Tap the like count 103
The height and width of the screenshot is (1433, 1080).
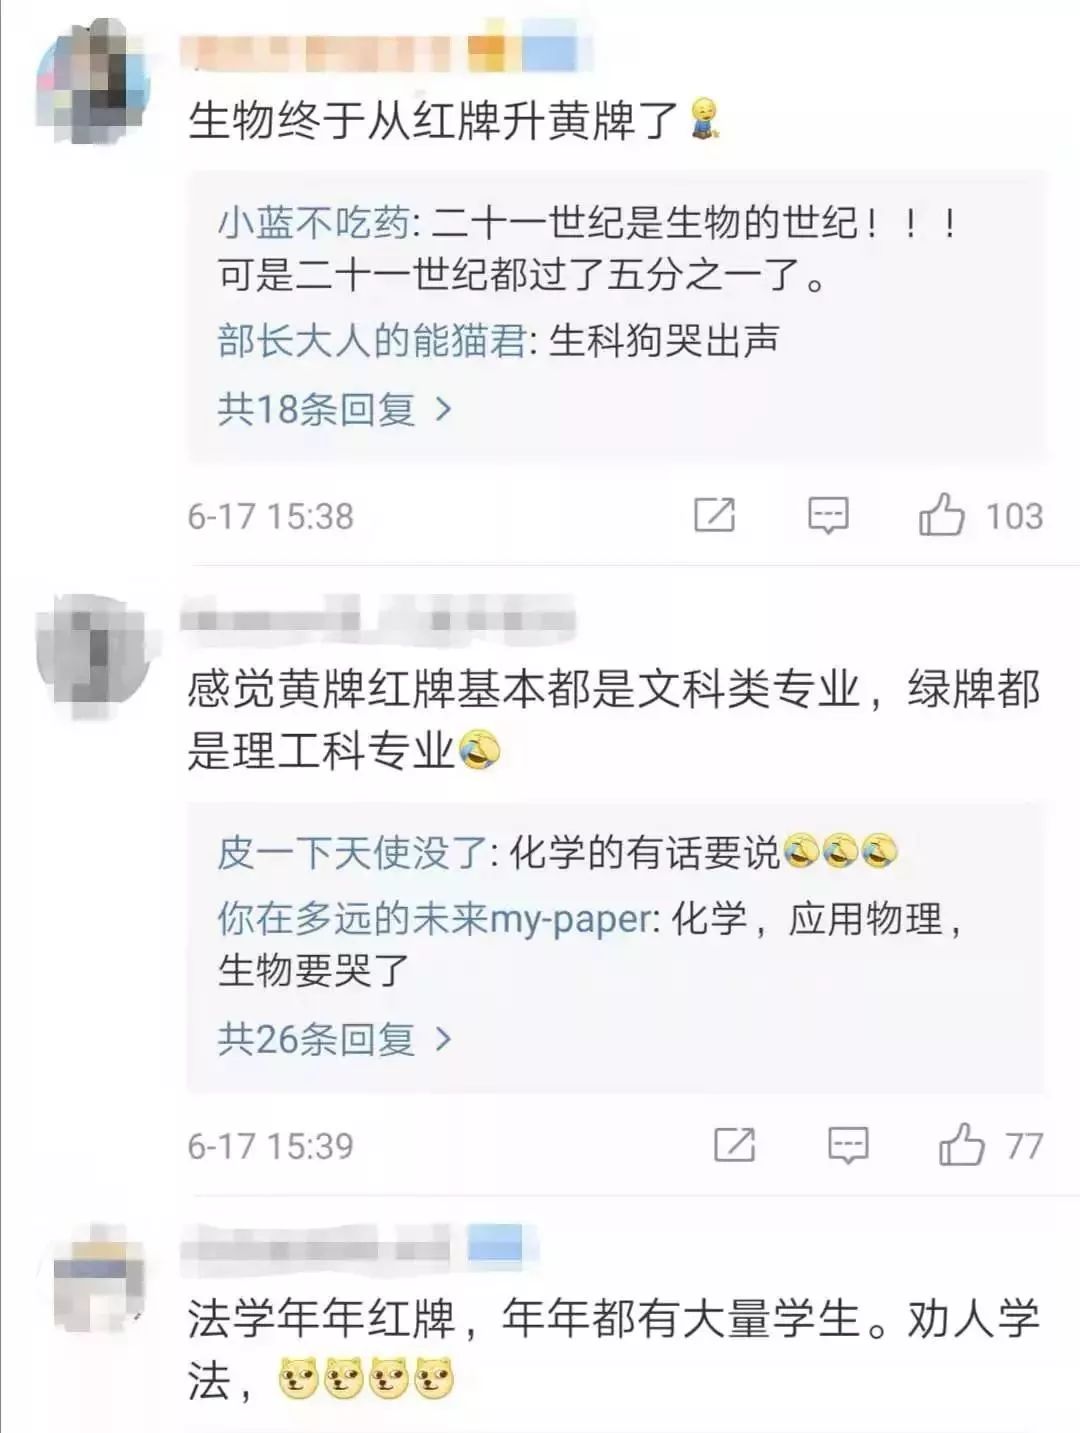click(1014, 516)
